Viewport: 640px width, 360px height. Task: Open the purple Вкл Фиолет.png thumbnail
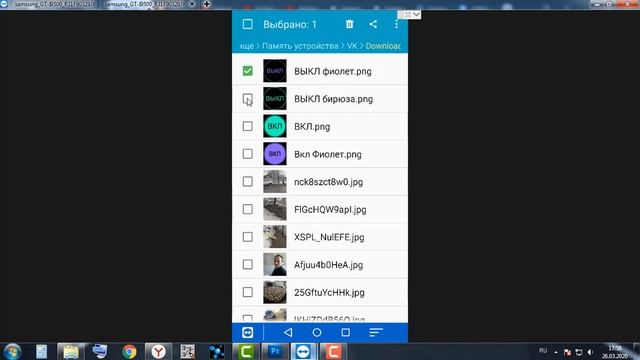click(275, 154)
